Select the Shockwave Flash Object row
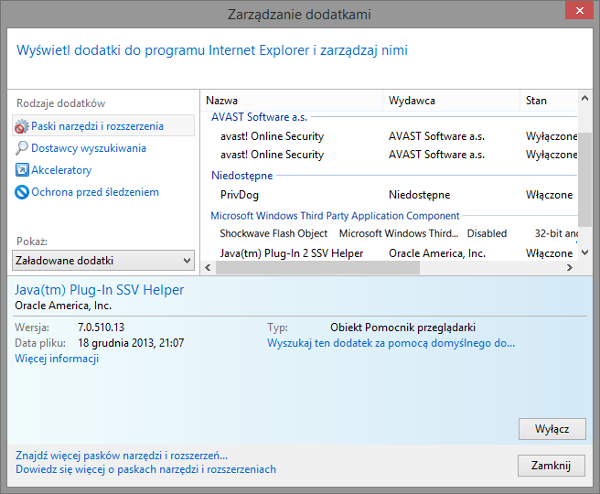The width and height of the screenshot is (600, 494). (389, 233)
